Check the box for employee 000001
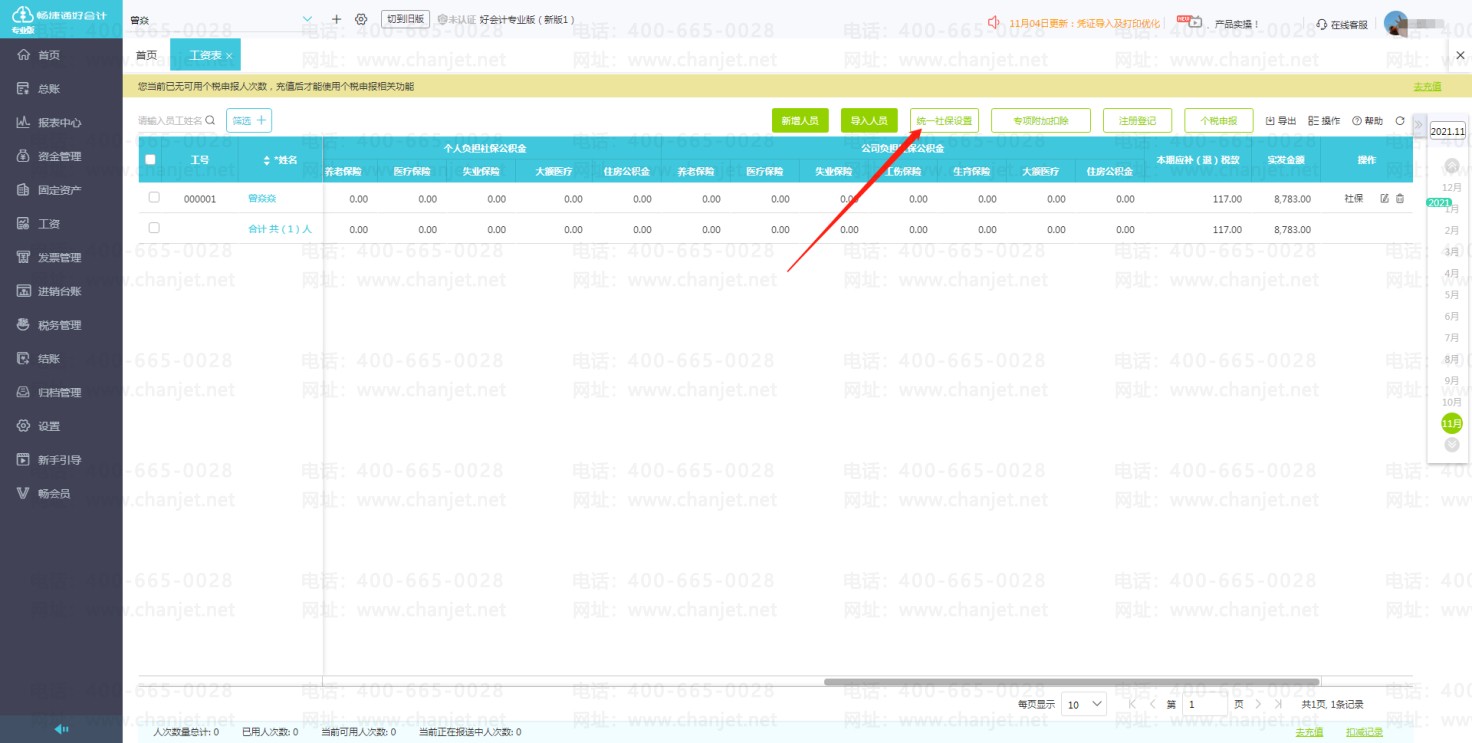The width and height of the screenshot is (1472, 743). [x=154, y=198]
